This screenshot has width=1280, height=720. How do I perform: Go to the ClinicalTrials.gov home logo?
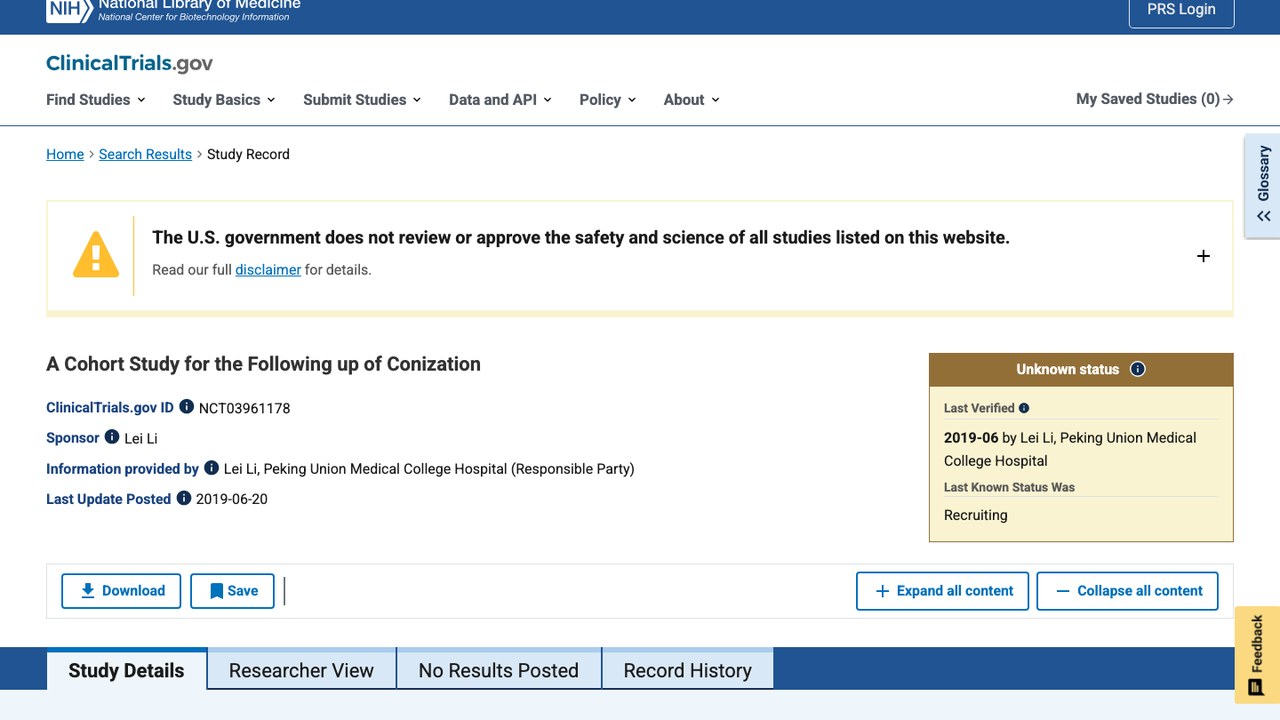(129, 63)
